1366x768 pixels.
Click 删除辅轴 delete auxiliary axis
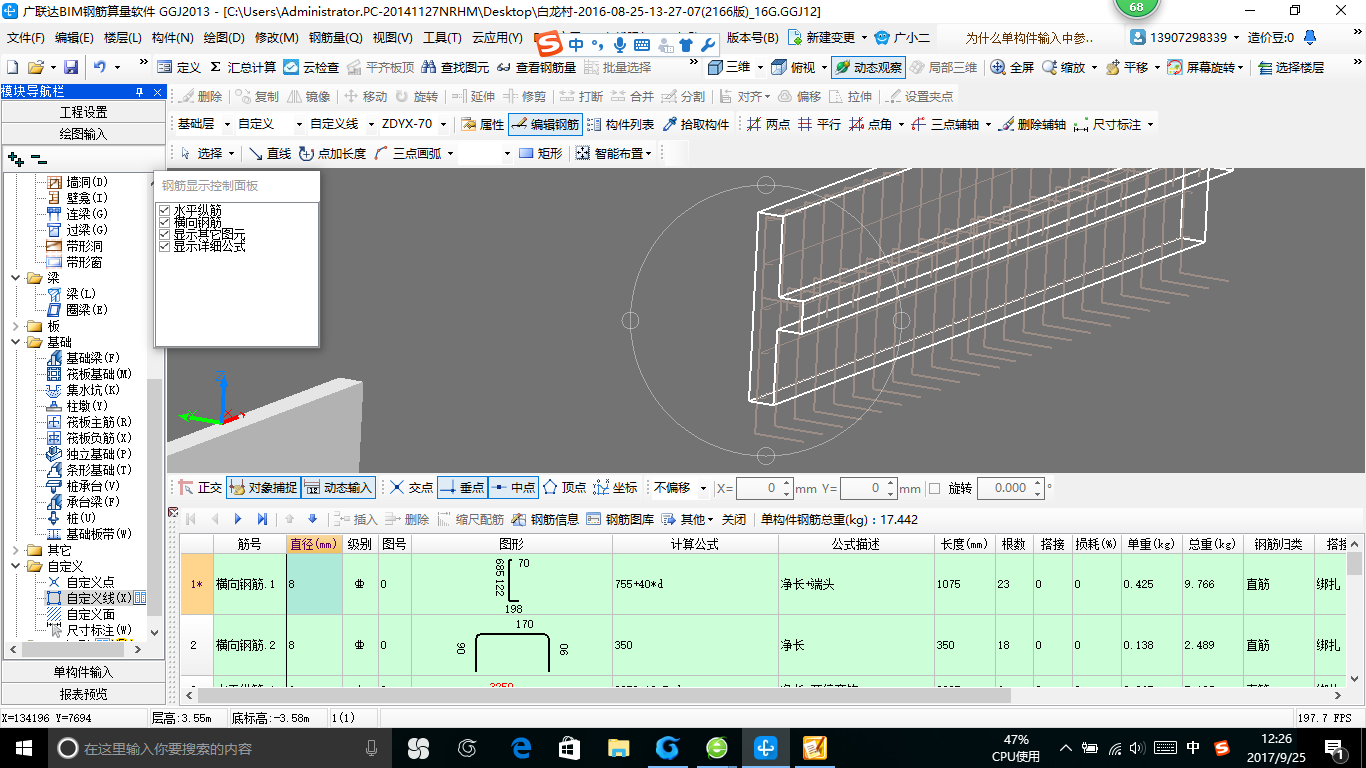point(1032,125)
